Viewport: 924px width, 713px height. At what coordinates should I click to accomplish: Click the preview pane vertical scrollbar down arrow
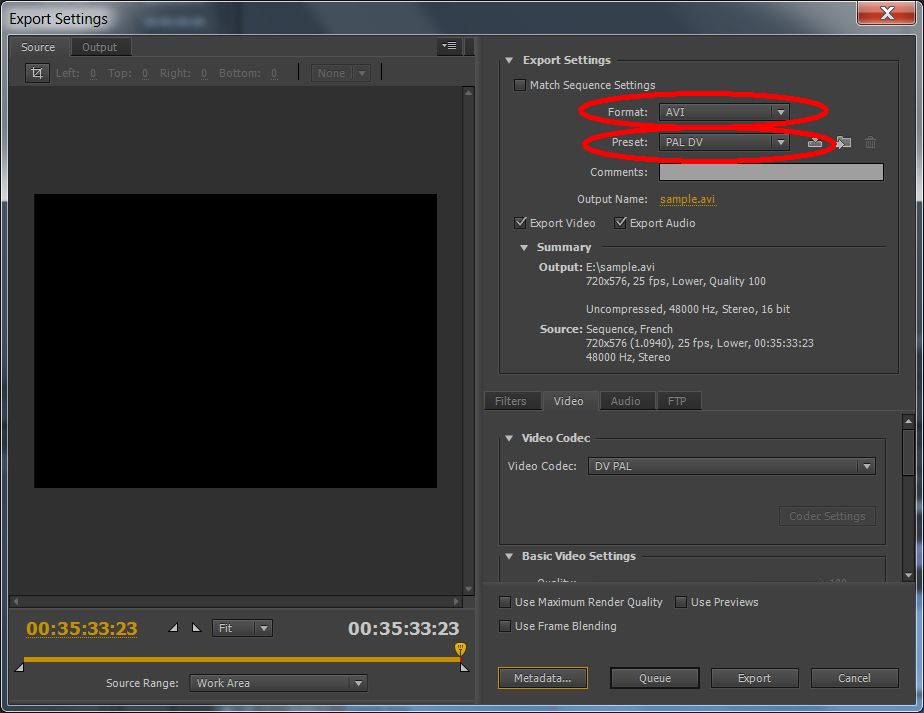(x=468, y=589)
